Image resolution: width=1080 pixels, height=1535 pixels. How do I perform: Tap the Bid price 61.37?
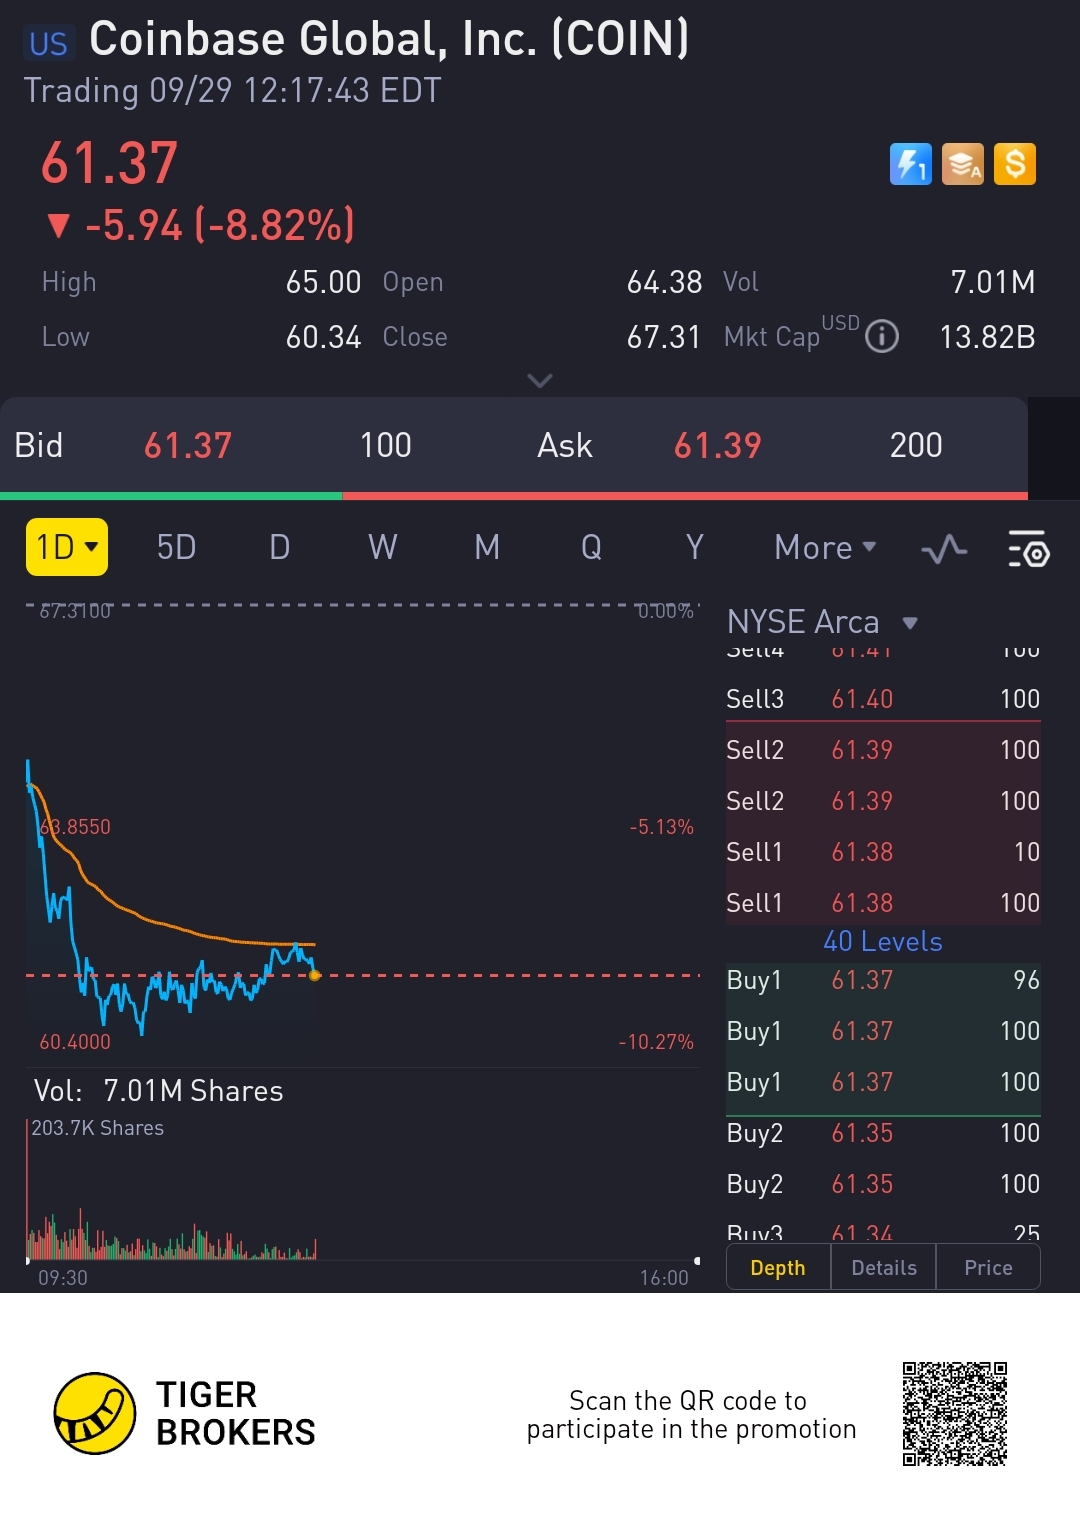click(x=188, y=445)
